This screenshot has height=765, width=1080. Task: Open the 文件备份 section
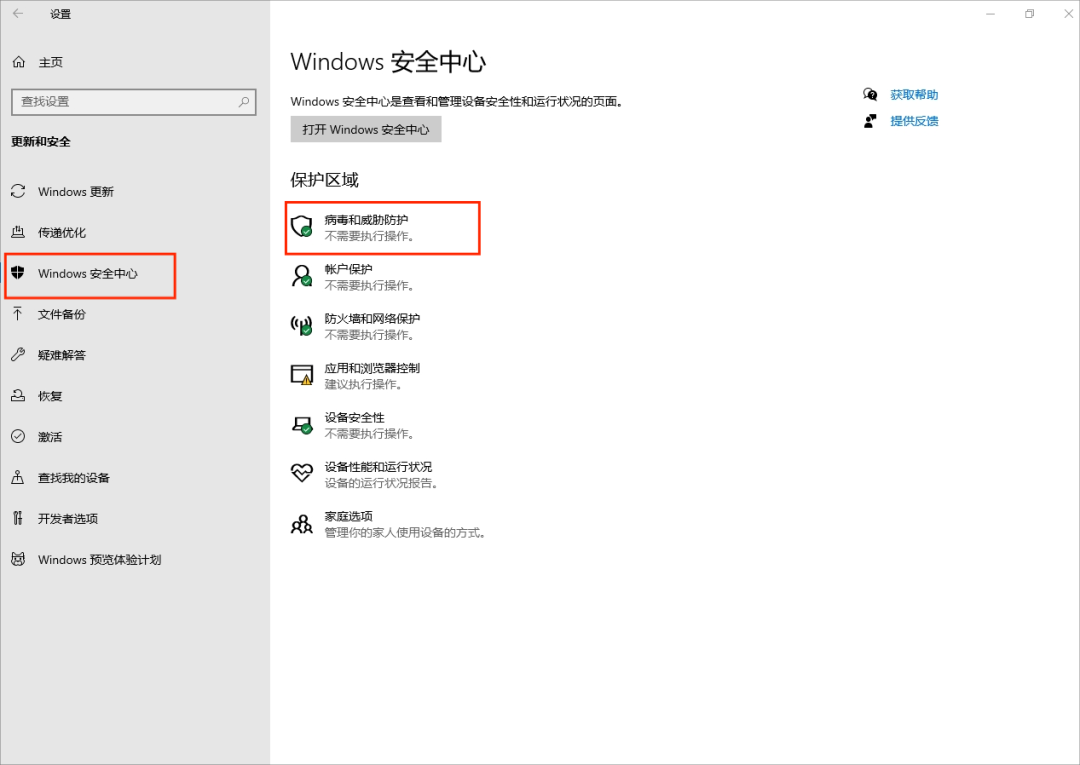62,314
